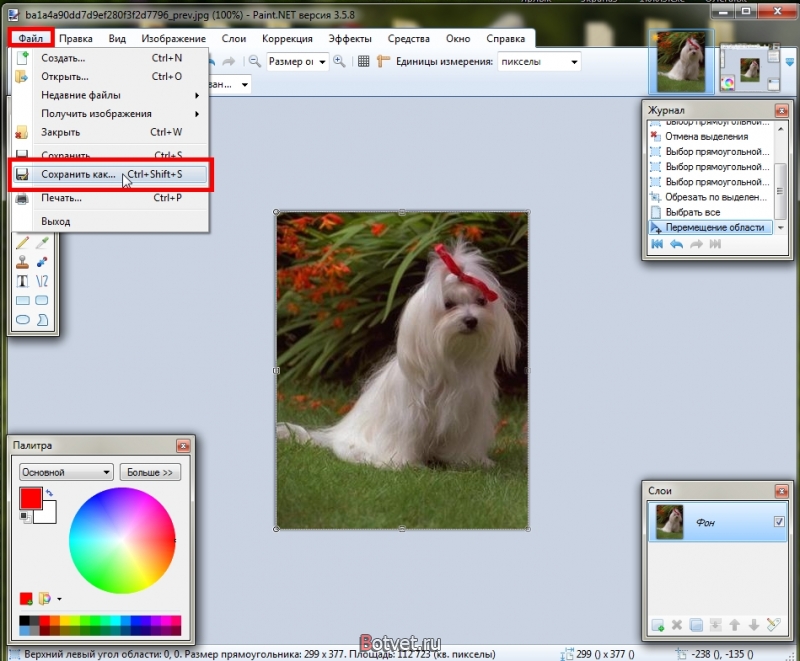Open the Основной color mode dropdown
Screen dimensions: 800x661
(66, 472)
